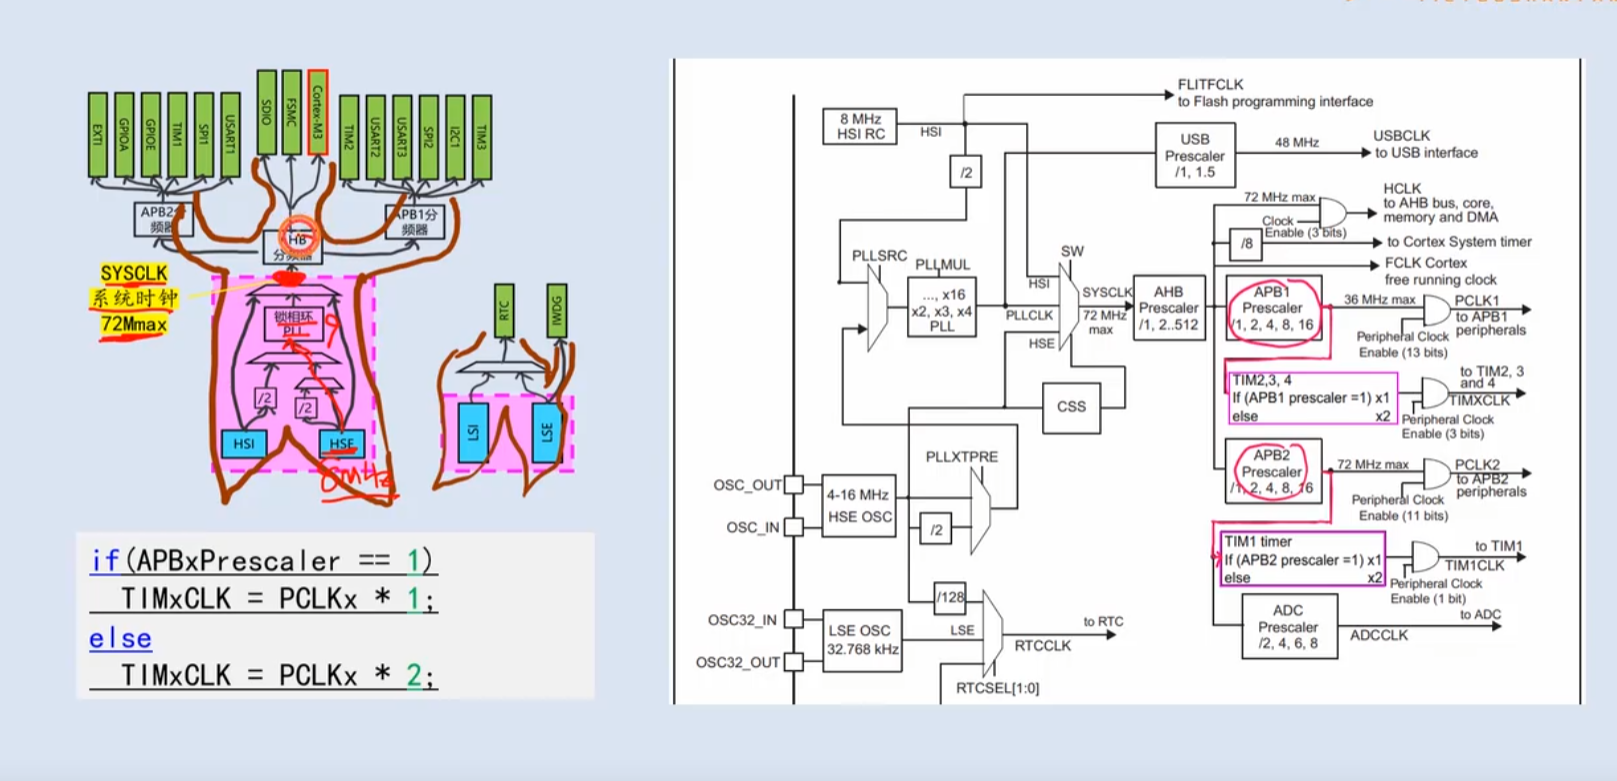Click the 'TIM2,3, 4' multiplier box
The height and width of the screenshot is (781, 1617).
pos(1311,398)
